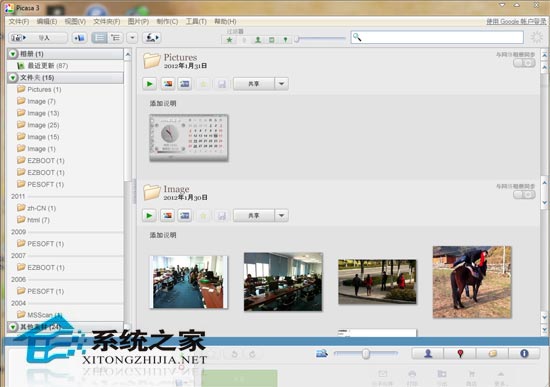Toggle the starred photos filter
550x387 pixels.
pos(230,40)
